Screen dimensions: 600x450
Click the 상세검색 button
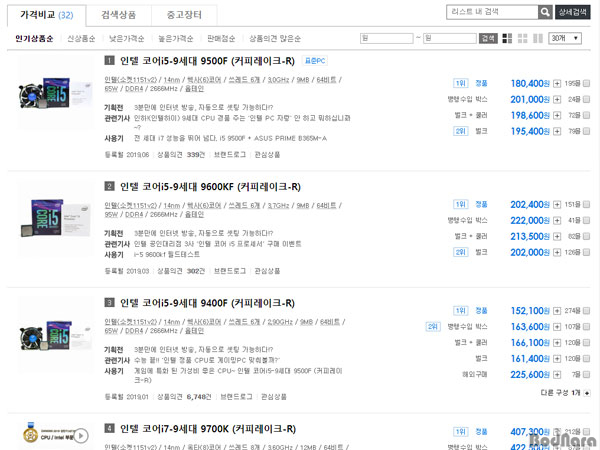point(572,12)
